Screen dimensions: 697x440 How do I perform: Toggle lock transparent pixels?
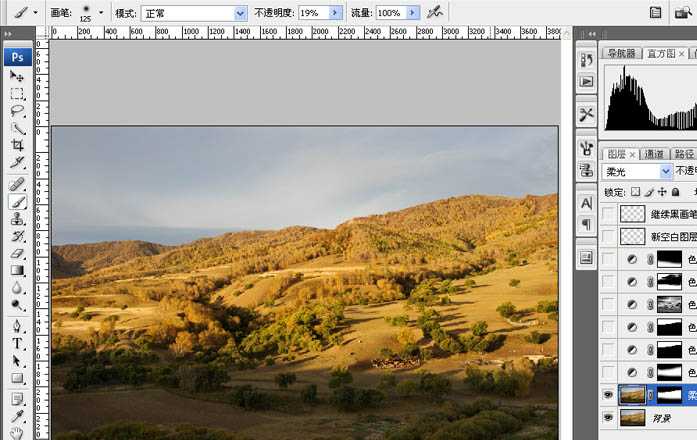tap(636, 192)
